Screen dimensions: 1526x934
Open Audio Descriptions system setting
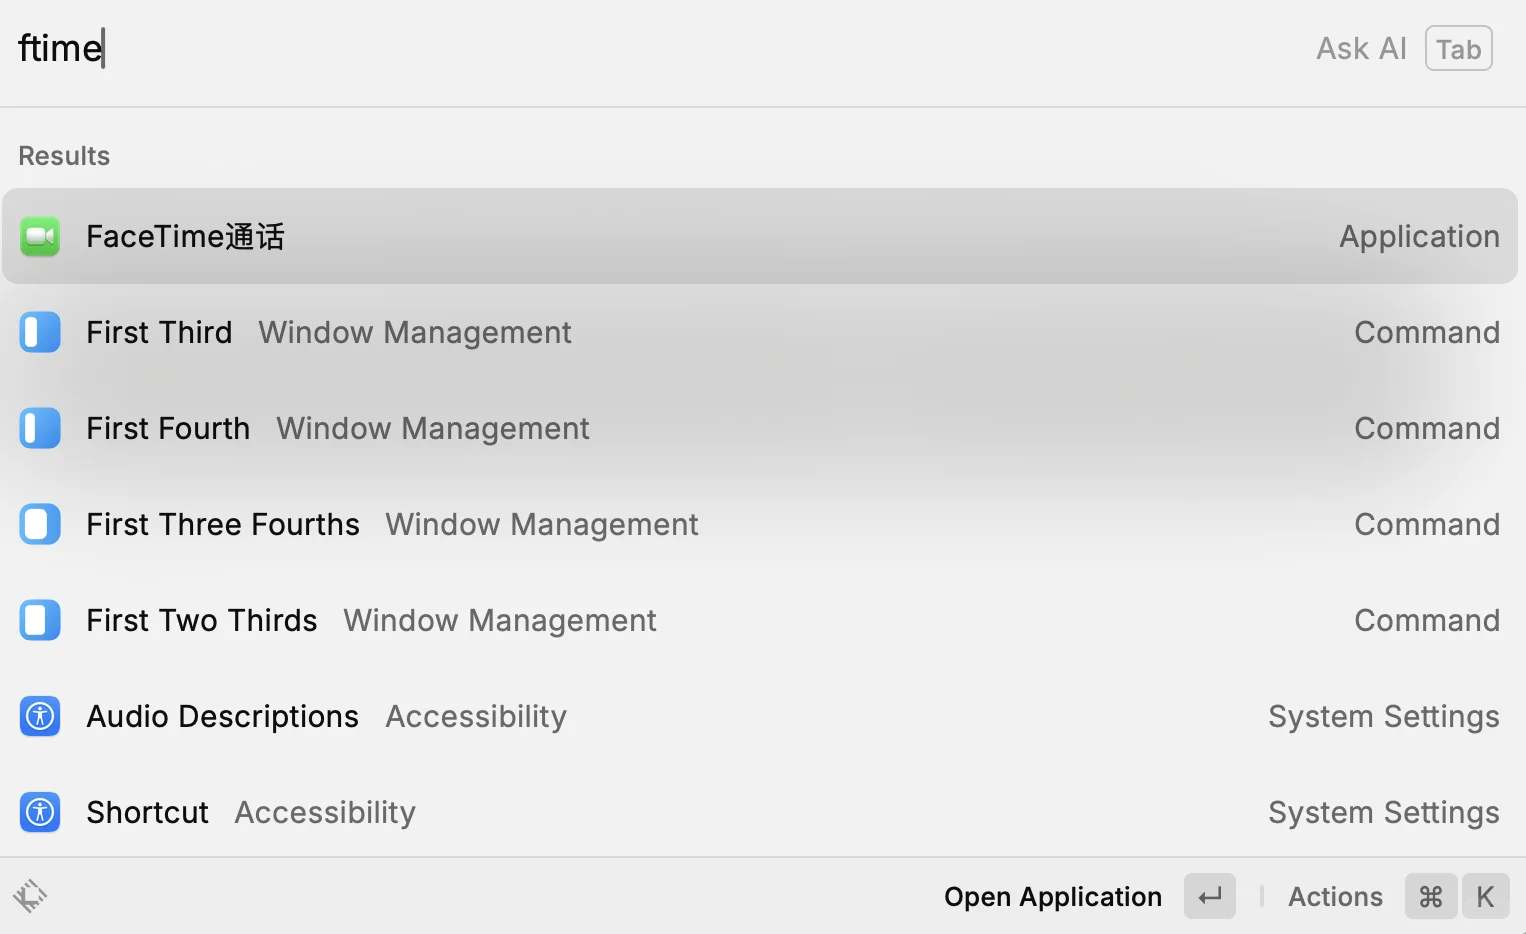point(760,716)
